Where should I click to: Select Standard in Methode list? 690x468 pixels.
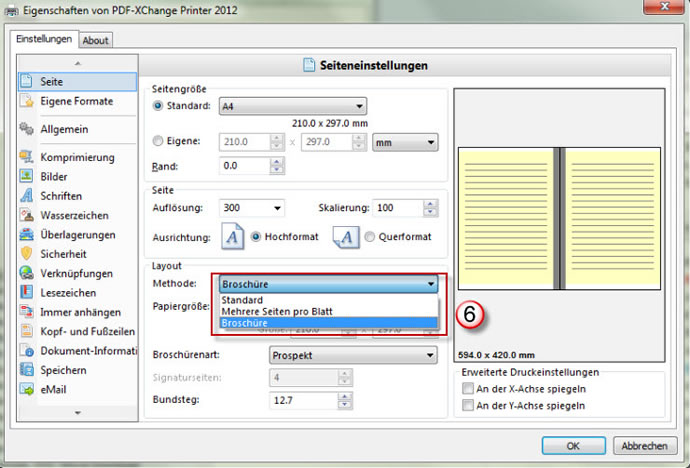(328, 300)
